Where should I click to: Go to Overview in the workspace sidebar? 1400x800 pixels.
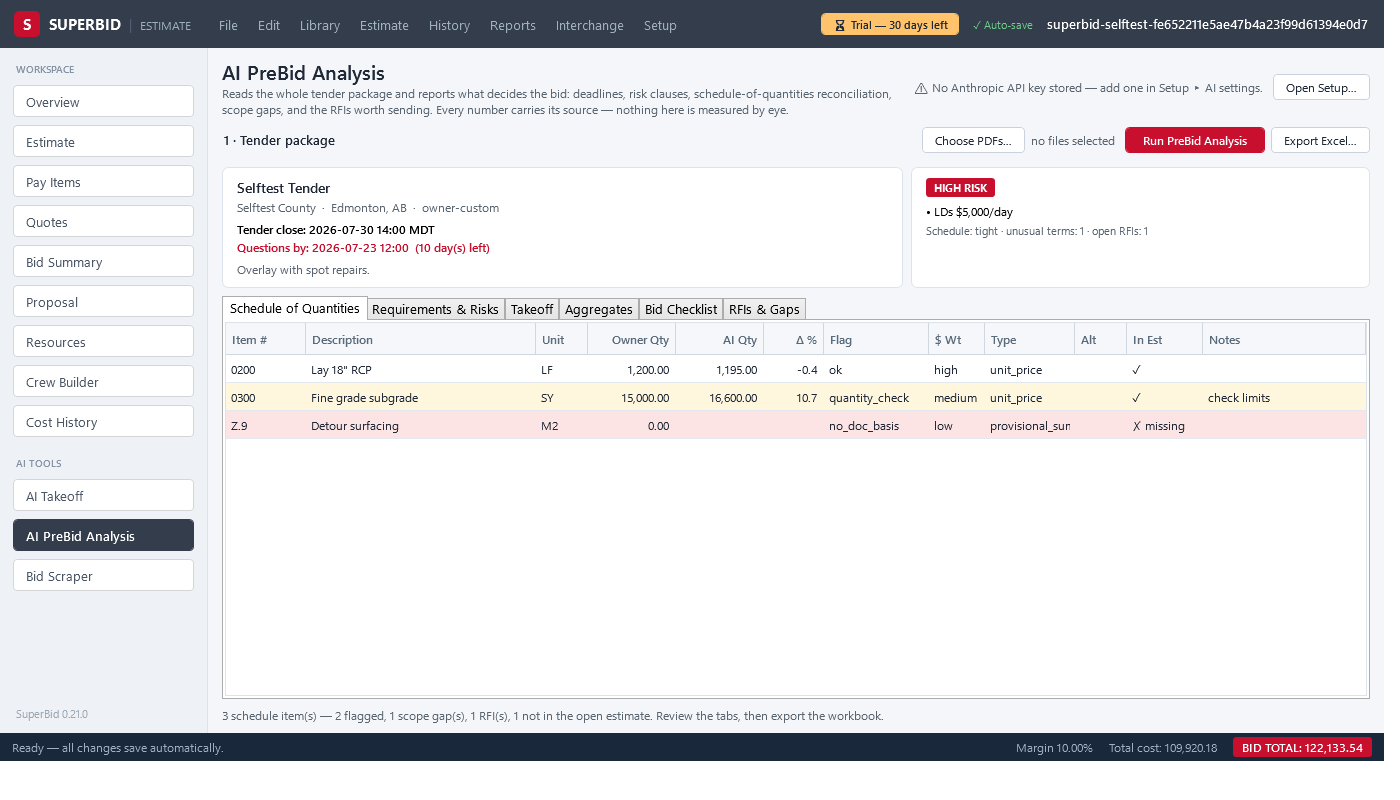103,102
